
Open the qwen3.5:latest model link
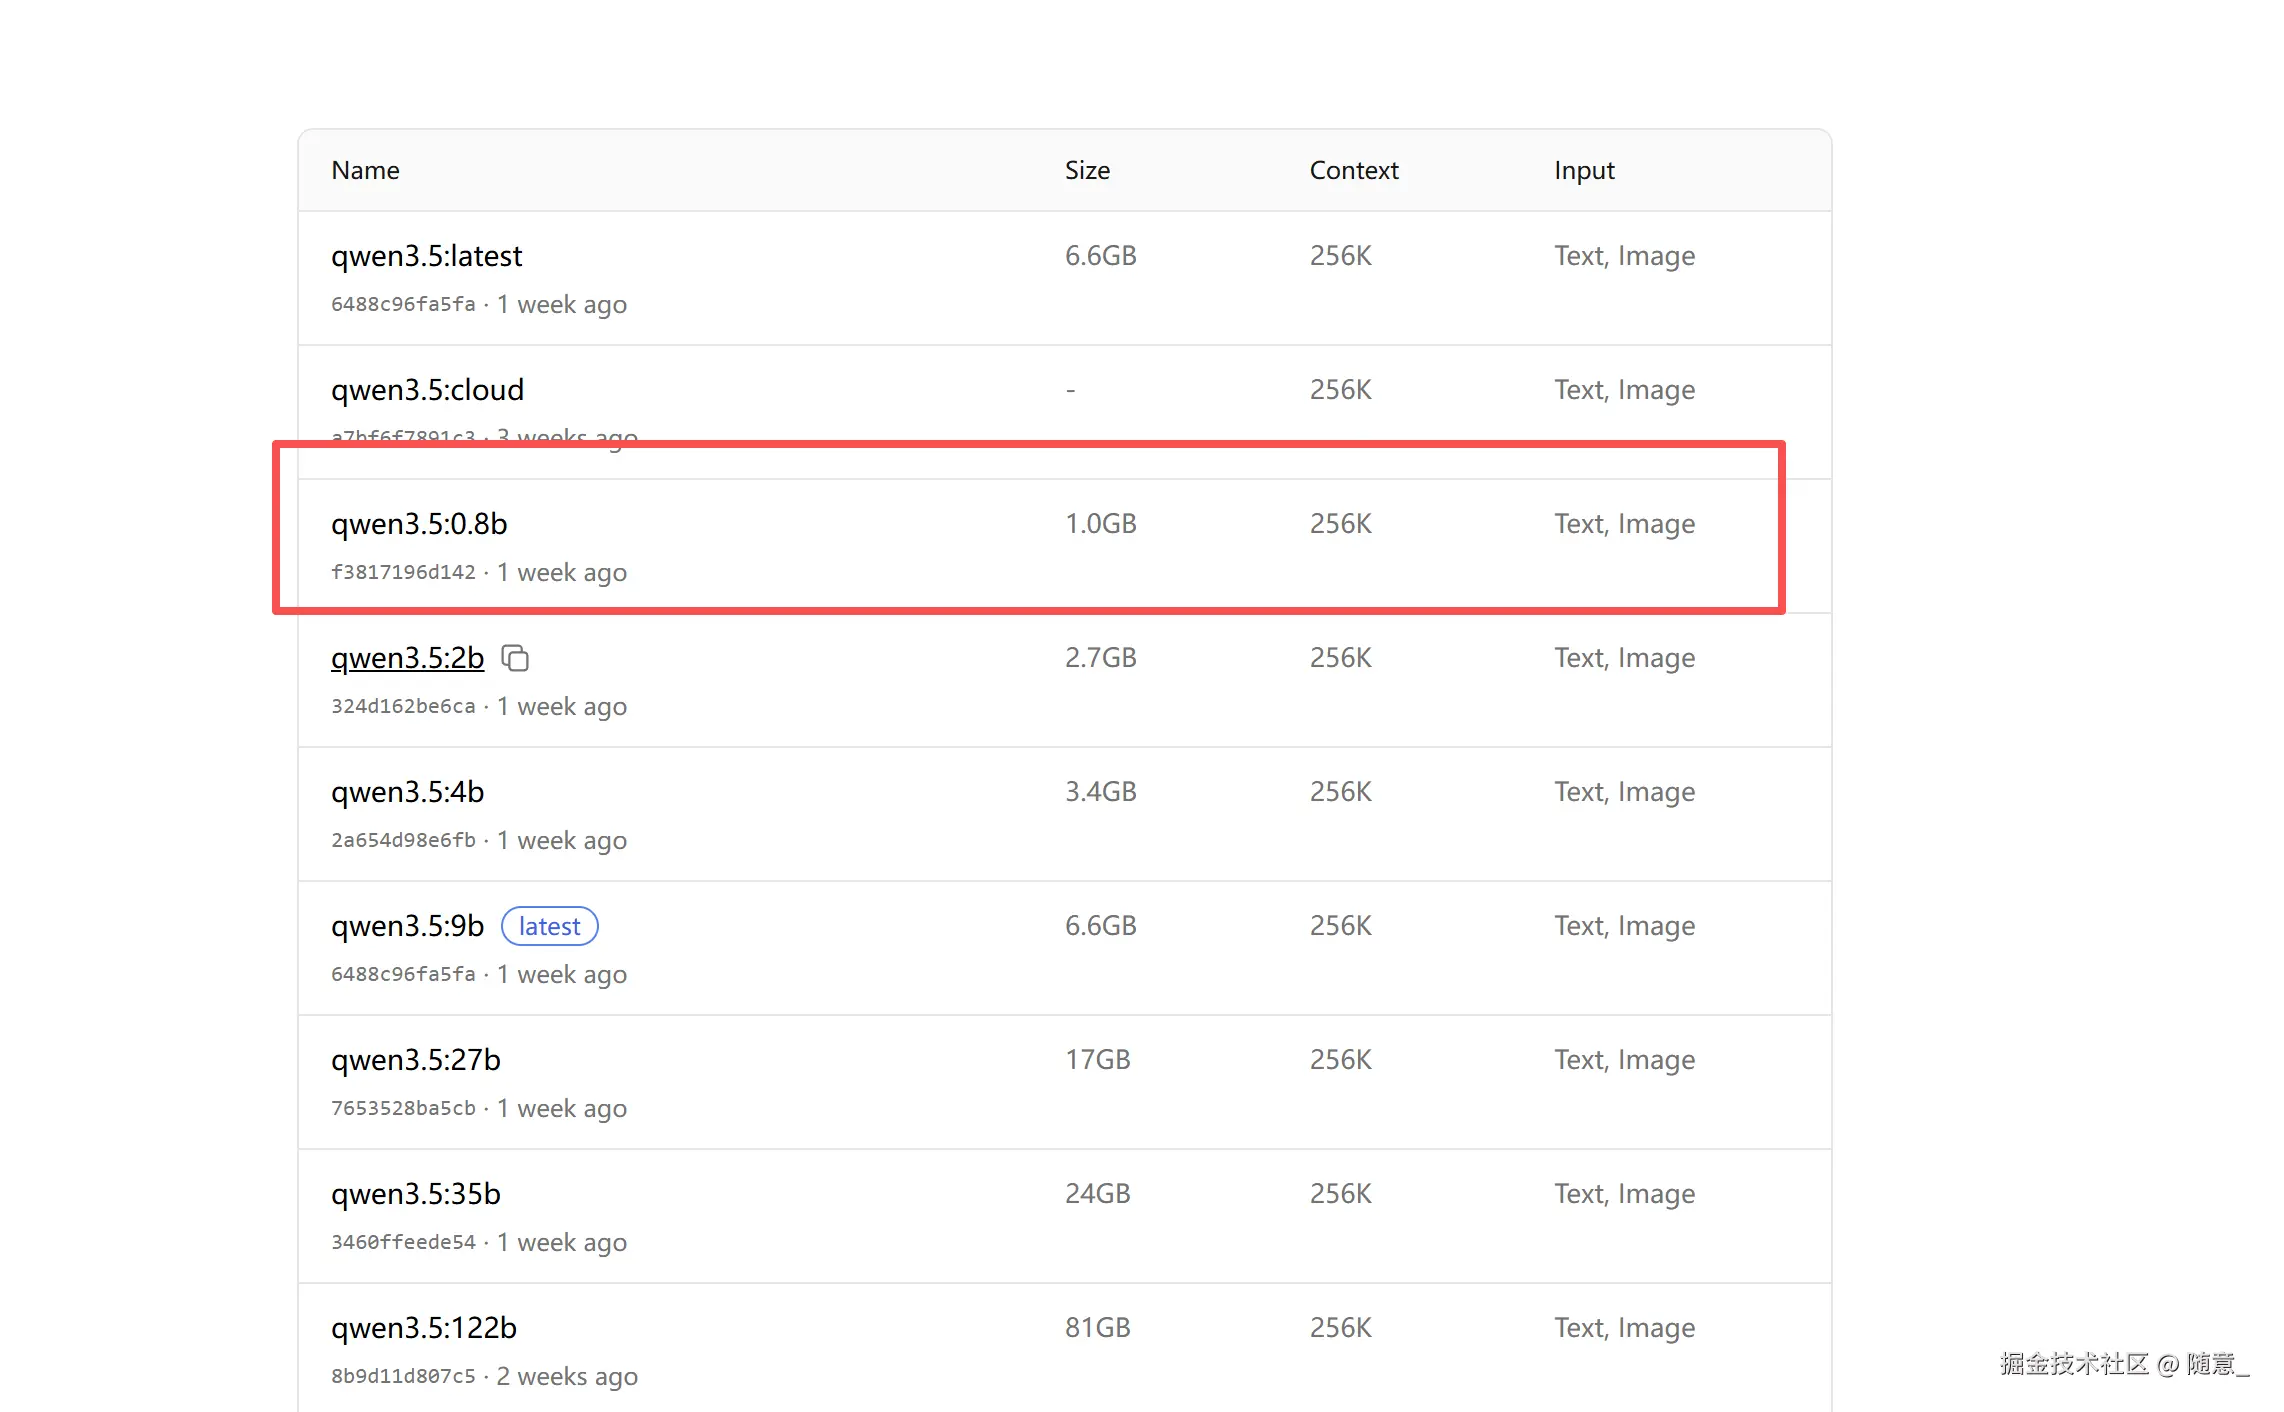pyautogui.click(x=426, y=256)
